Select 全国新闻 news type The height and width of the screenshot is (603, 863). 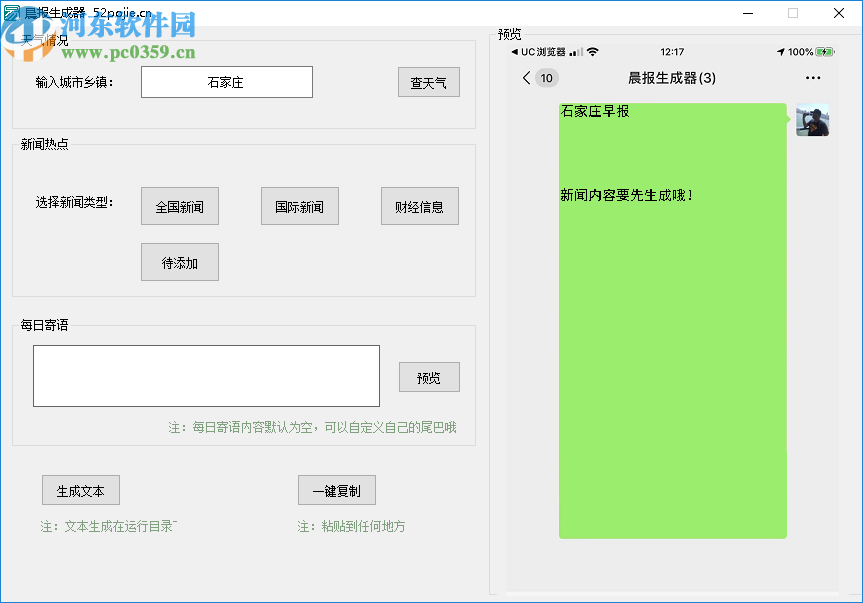[x=179, y=206]
